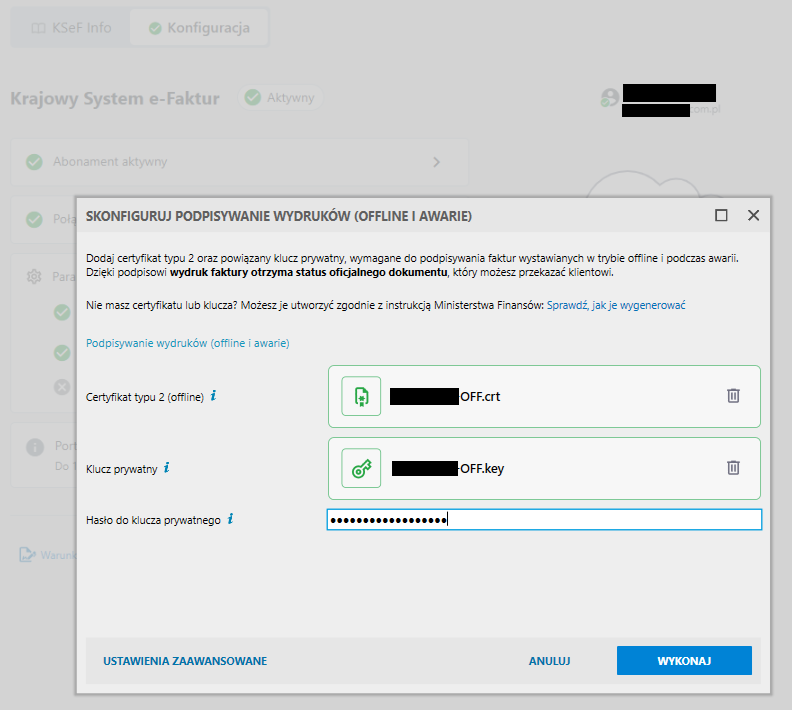This screenshot has height=710, width=792.
Task: Delete the uploaded OFF.crt certificate file
Action: 733,396
